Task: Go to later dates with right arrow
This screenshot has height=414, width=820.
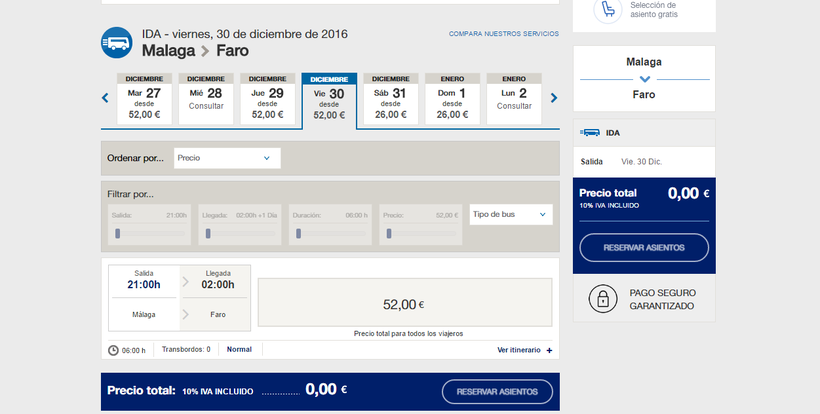Action: [x=554, y=98]
